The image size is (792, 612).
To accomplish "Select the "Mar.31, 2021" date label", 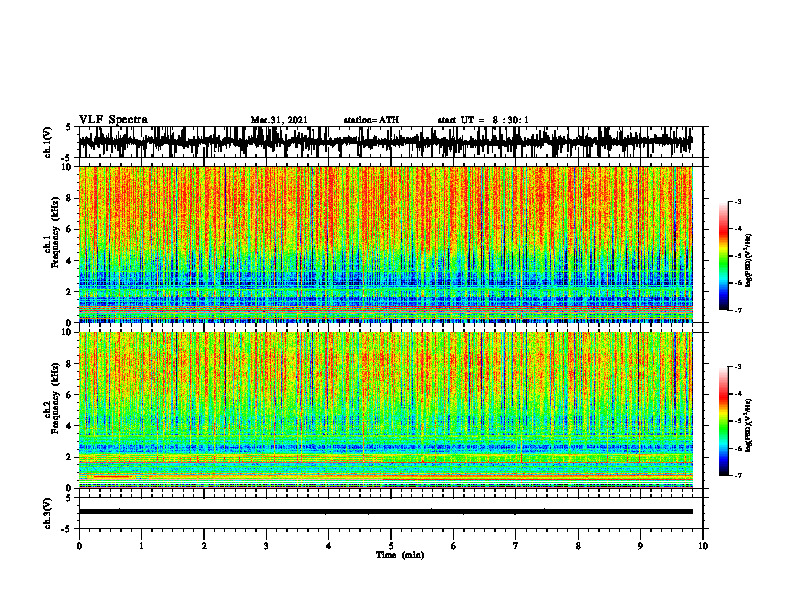I will click(x=279, y=120).
